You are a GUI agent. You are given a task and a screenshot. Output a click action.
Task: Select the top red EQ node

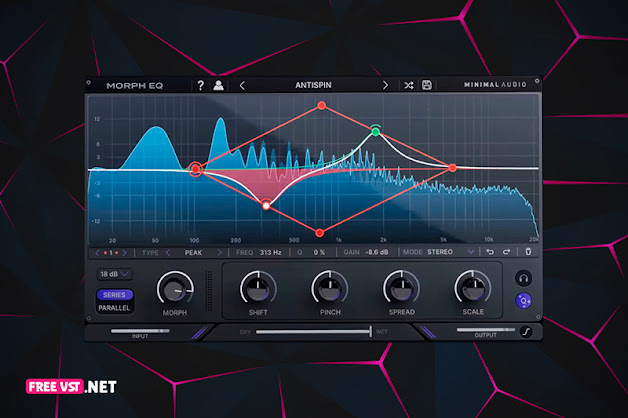pyautogui.click(x=322, y=105)
